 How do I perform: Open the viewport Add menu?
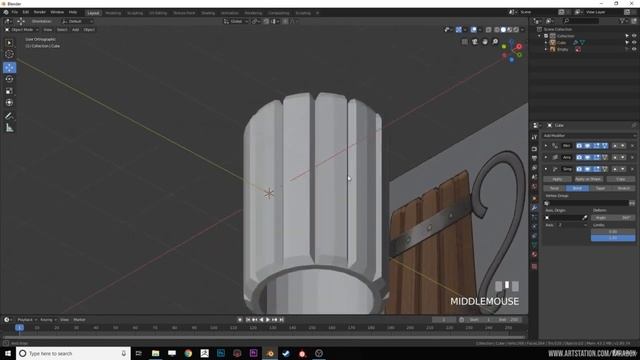(x=76, y=30)
